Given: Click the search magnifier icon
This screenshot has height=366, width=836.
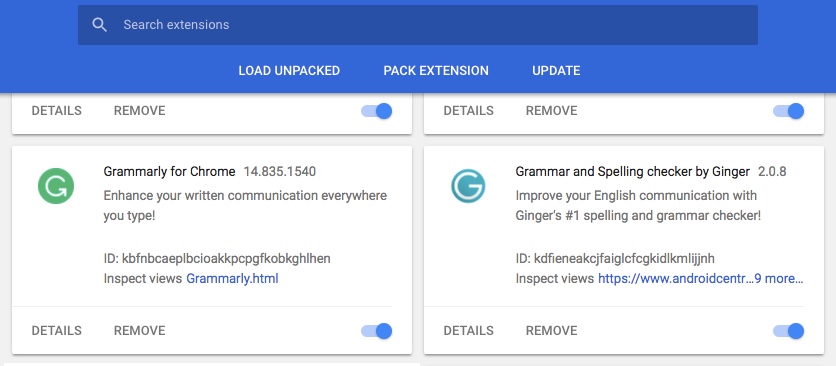Looking at the screenshot, I should tap(100, 25).
